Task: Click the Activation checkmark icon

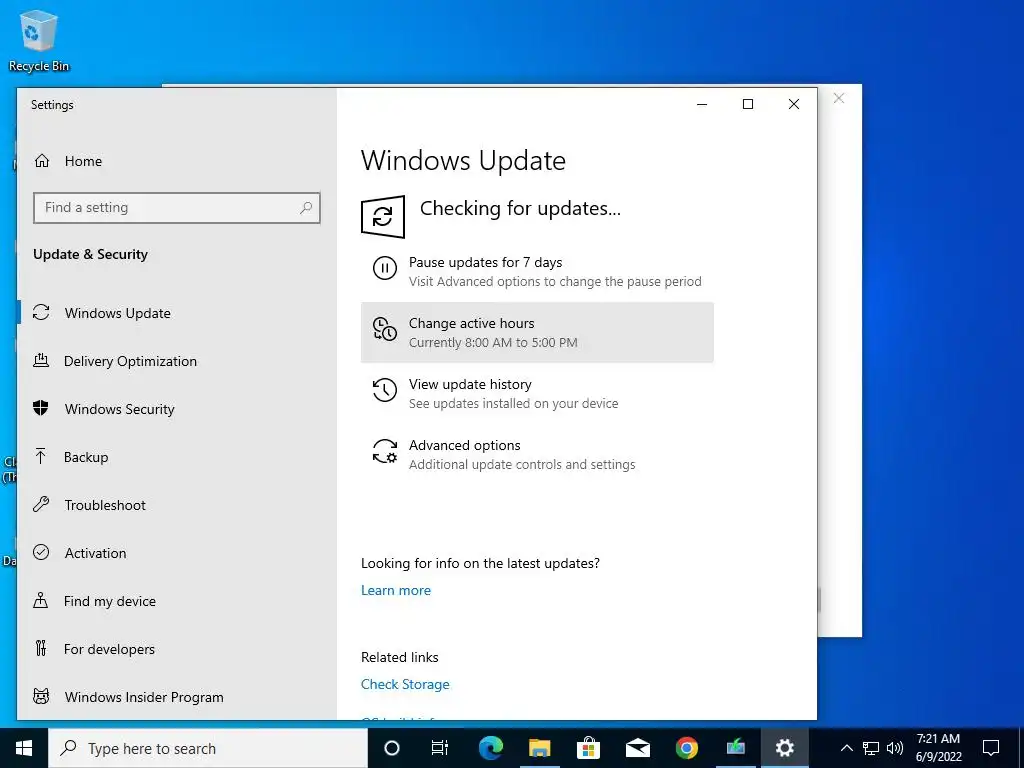Action: click(x=41, y=552)
